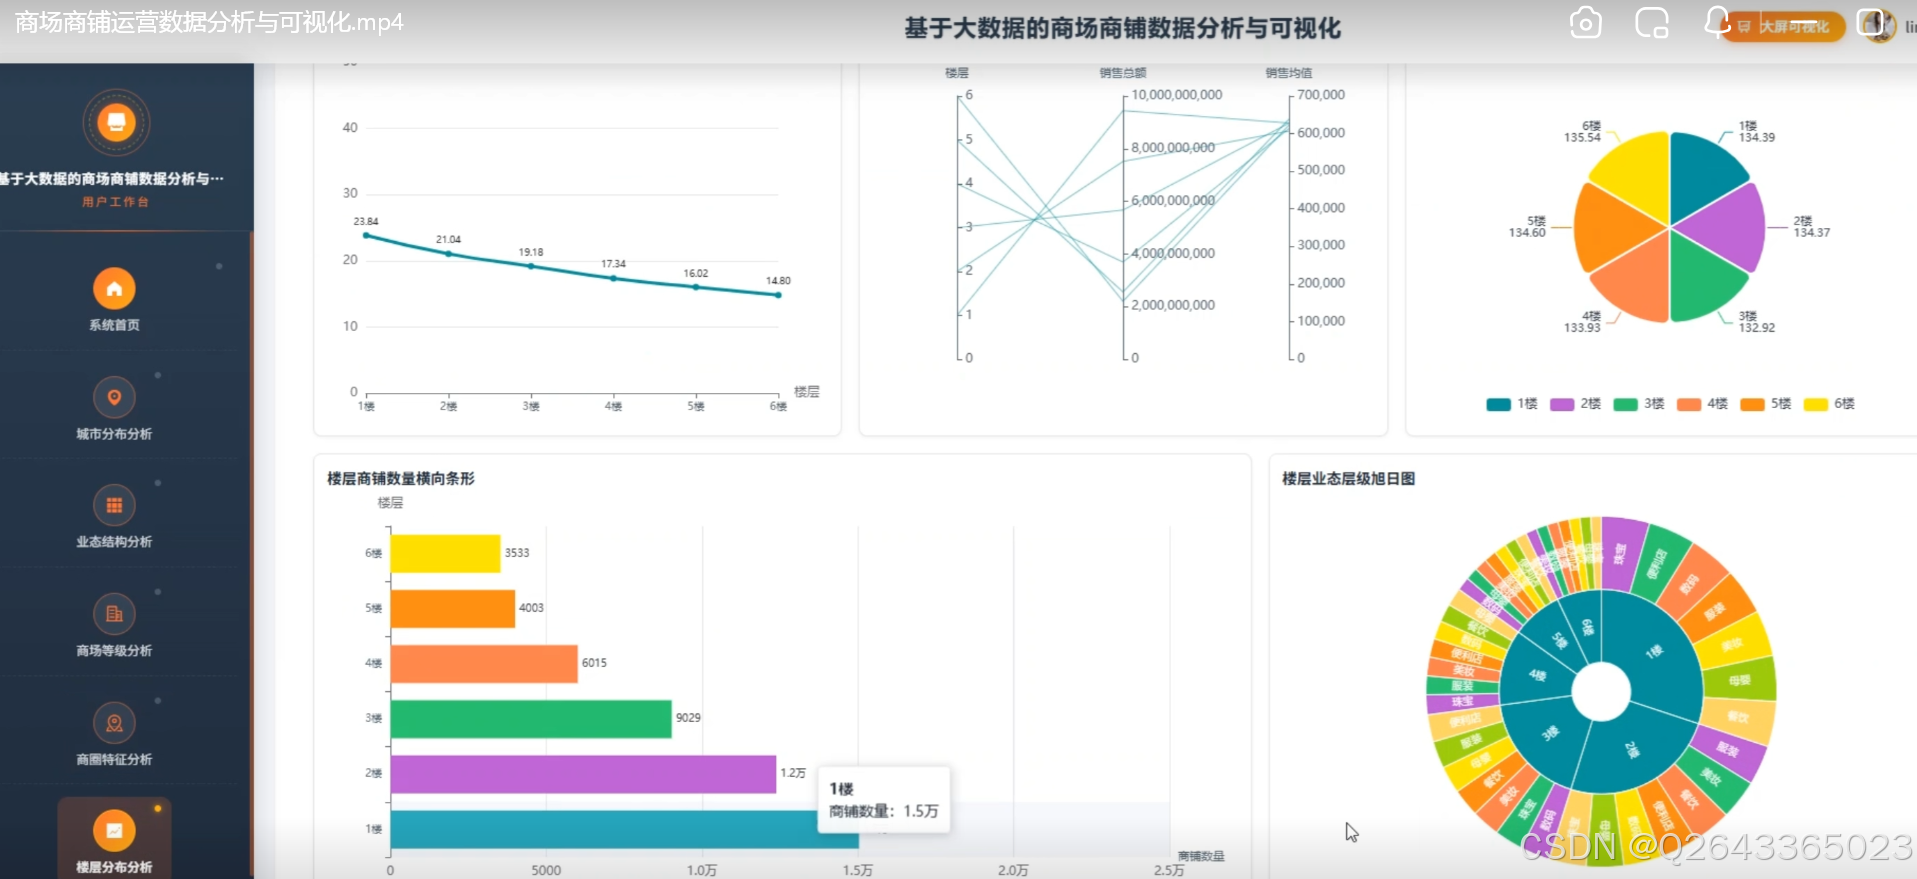Image resolution: width=1917 pixels, height=879 pixels.
Task: Click the 2楼 line point at 21.04
Action: point(449,254)
